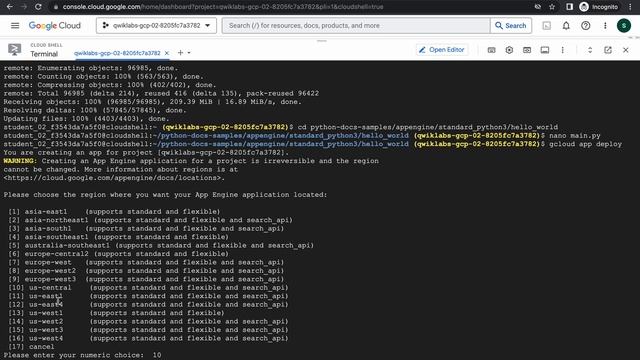This screenshot has height=360, width=640.
Task: Add a new terminal tab with plus
Action: point(180,53)
